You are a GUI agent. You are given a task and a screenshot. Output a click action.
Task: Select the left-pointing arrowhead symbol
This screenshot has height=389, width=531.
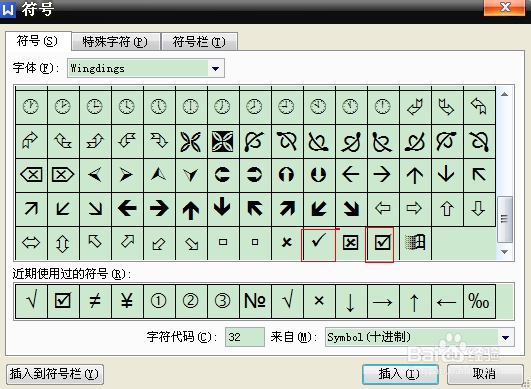[x=95, y=175]
